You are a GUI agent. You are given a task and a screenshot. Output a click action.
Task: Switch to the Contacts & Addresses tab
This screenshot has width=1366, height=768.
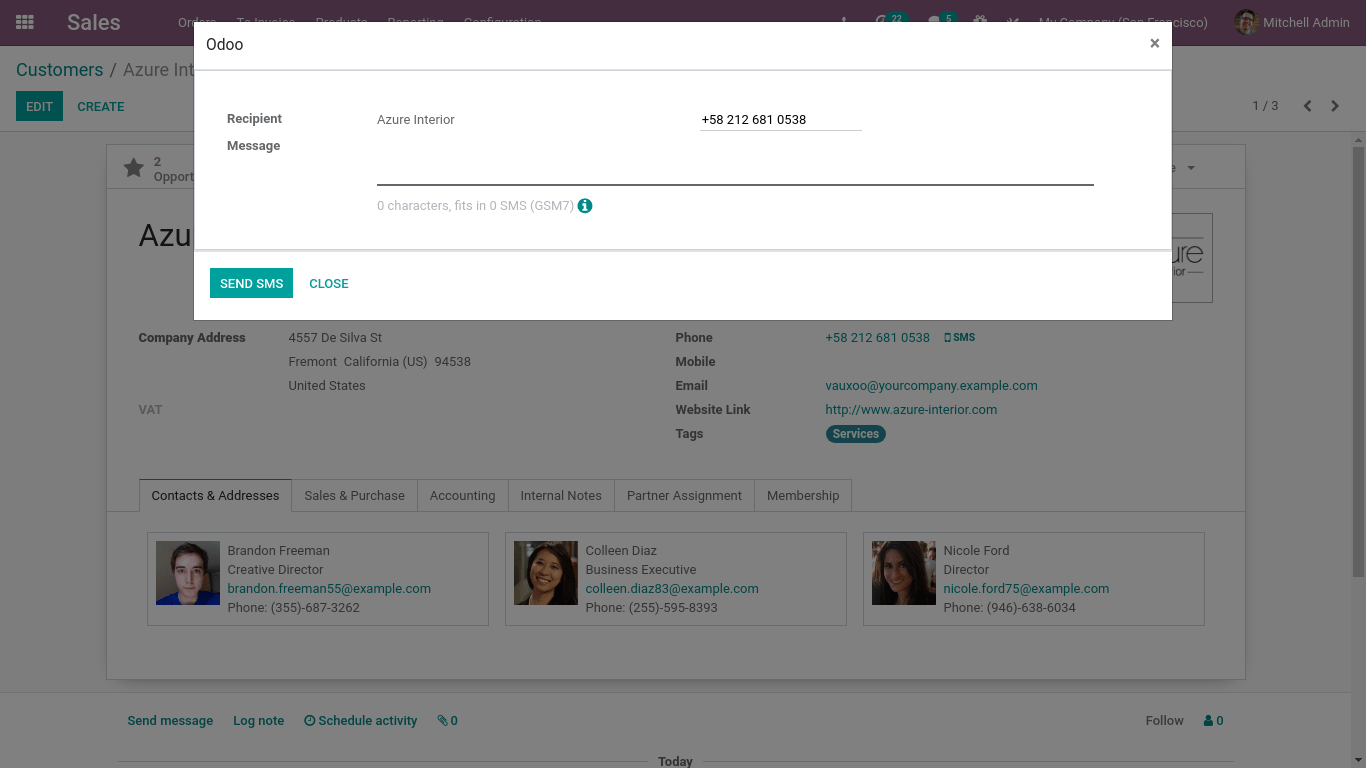pyautogui.click(x=215, y=495)
